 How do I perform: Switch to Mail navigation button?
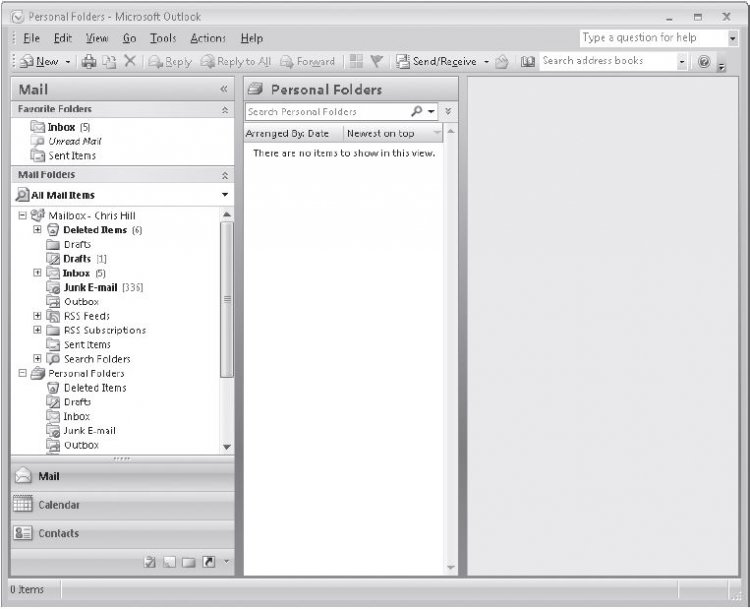coord(122,477)
